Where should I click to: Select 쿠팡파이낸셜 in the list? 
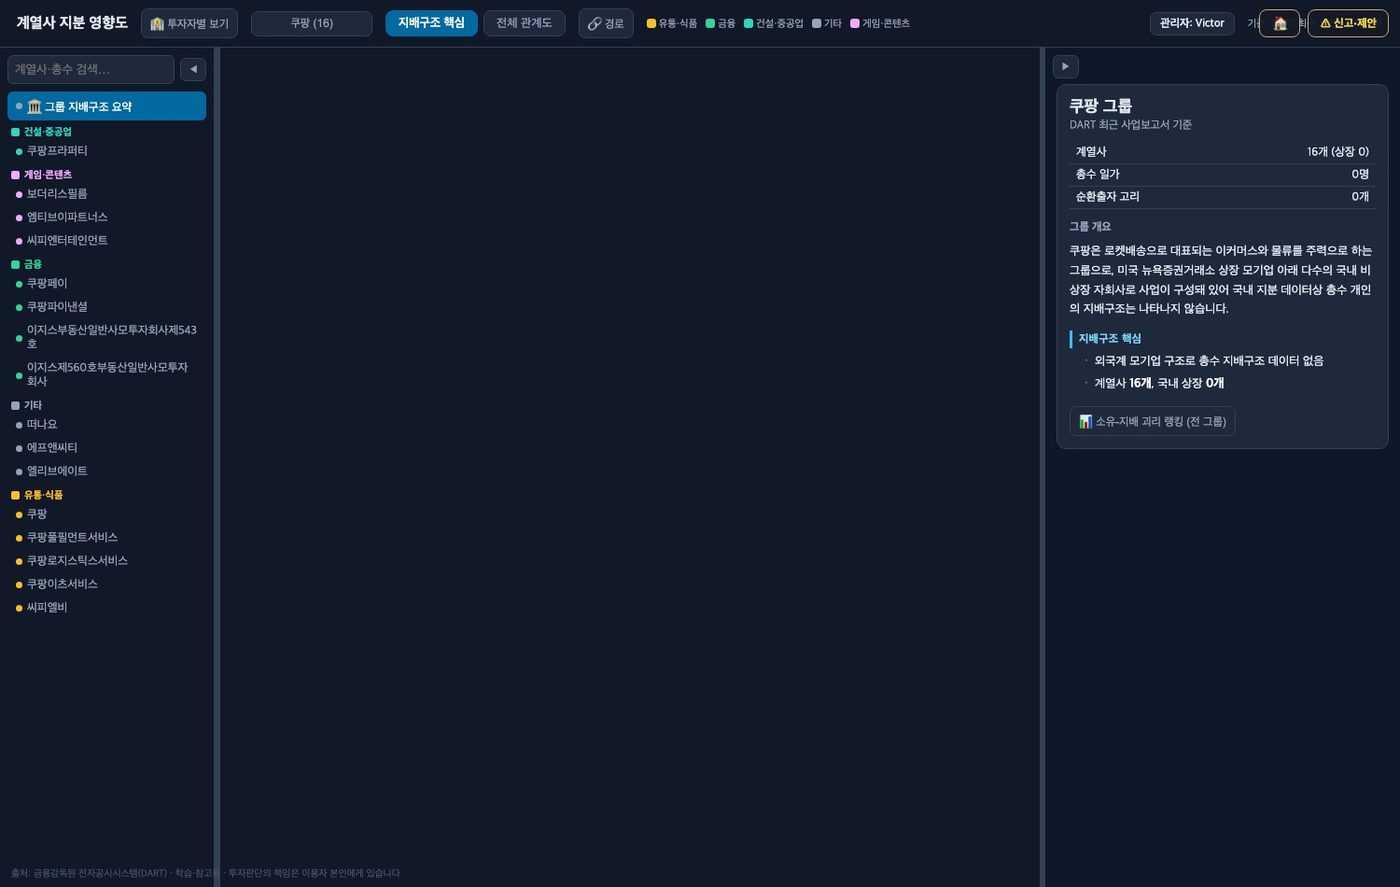pos(107,307)
